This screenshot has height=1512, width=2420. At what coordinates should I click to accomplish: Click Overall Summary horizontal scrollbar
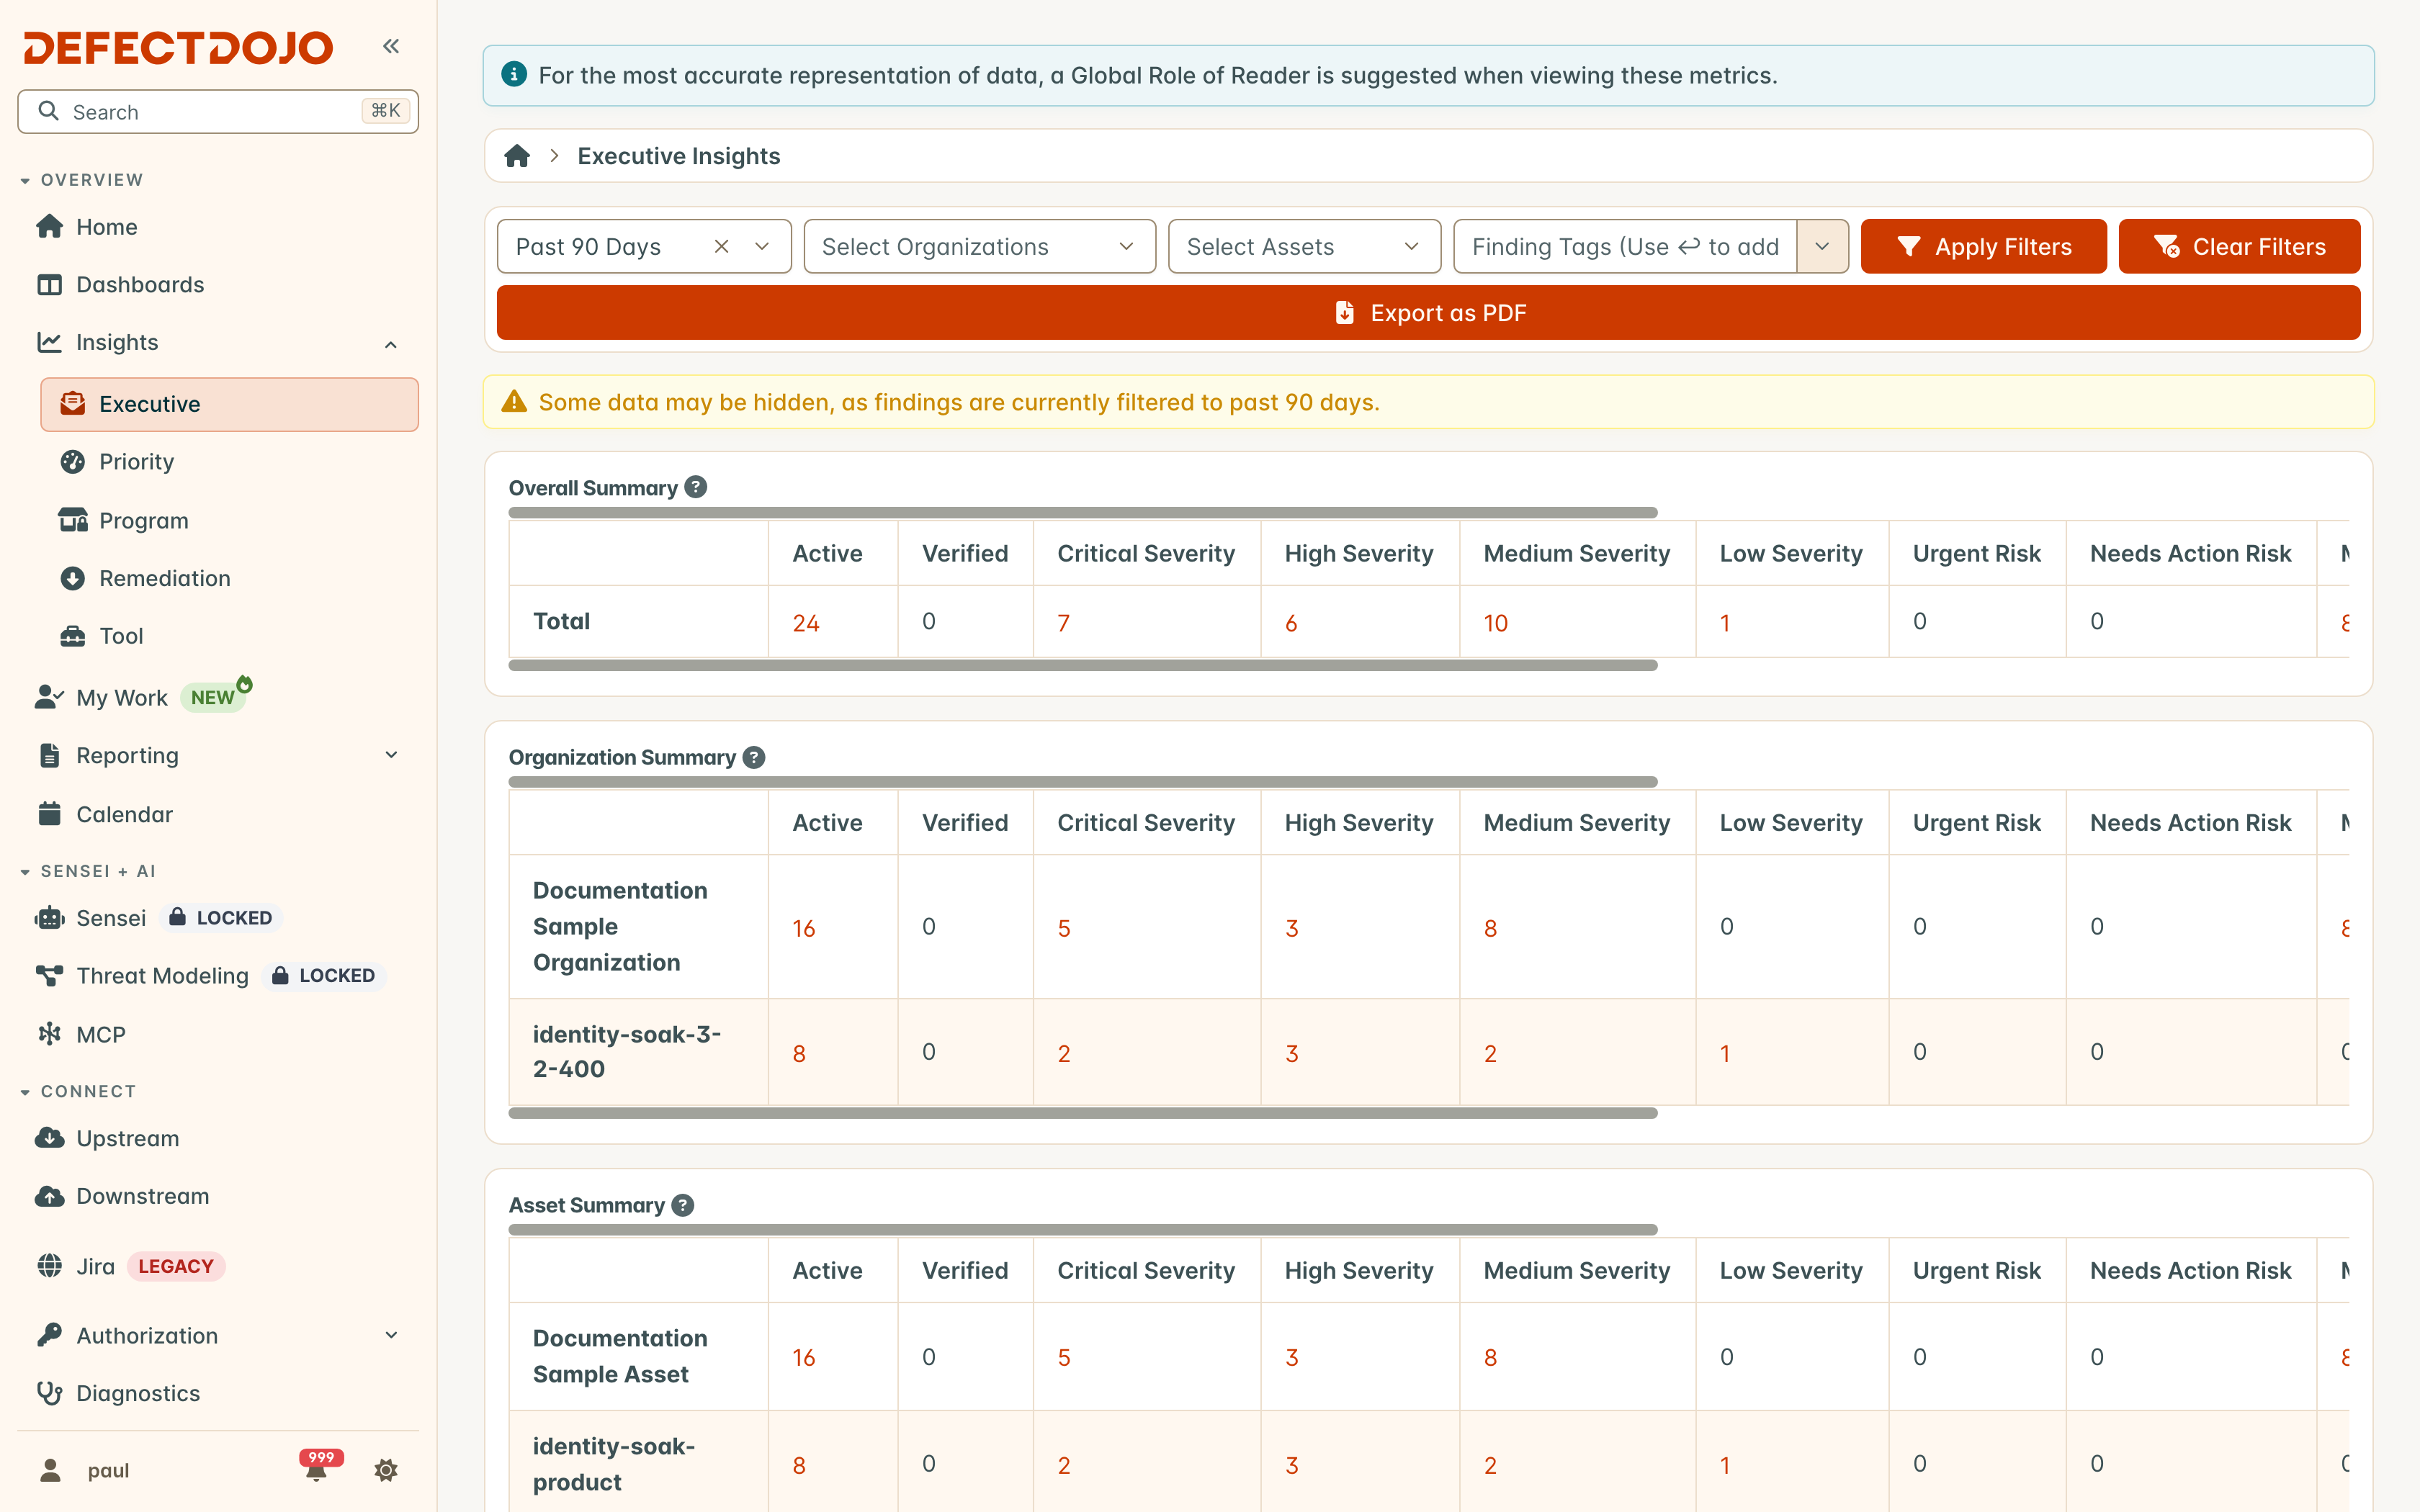[1083, 665]
